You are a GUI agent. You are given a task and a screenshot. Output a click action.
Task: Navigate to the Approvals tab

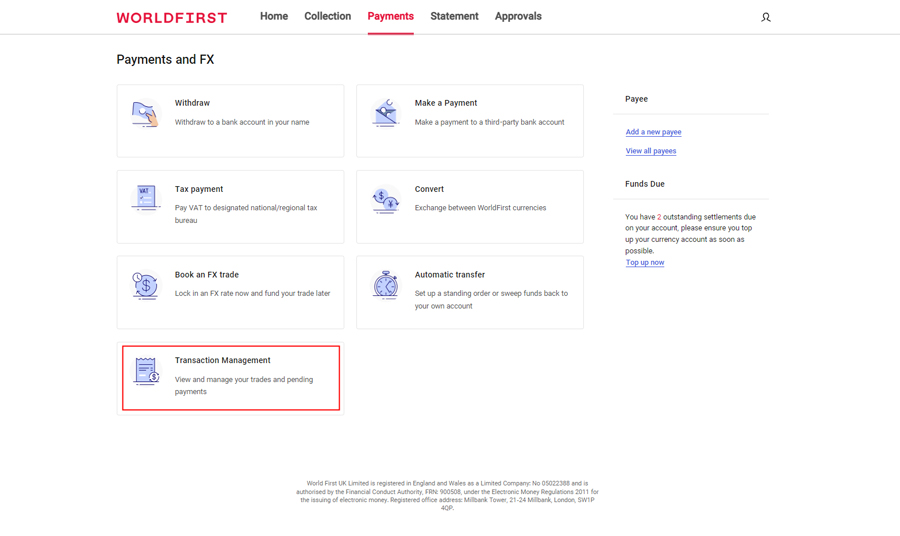click(x=518, y=16)
